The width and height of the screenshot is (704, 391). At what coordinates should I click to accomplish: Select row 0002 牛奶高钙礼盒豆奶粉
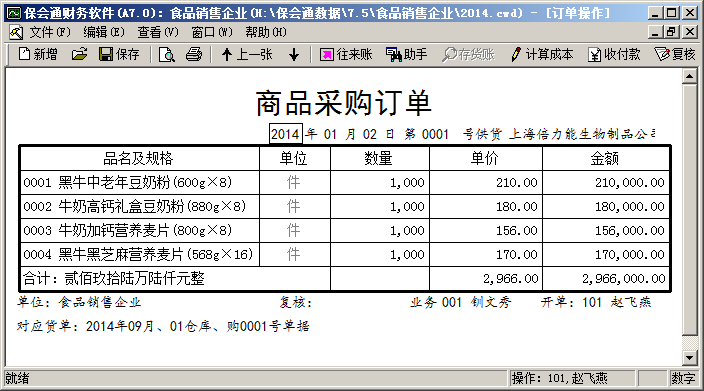pyautogui.click(x=140, y=206)
